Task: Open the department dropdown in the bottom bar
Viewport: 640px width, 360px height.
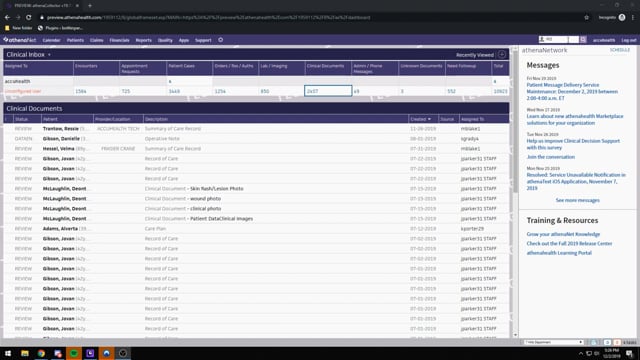Action: pos(553,342)
